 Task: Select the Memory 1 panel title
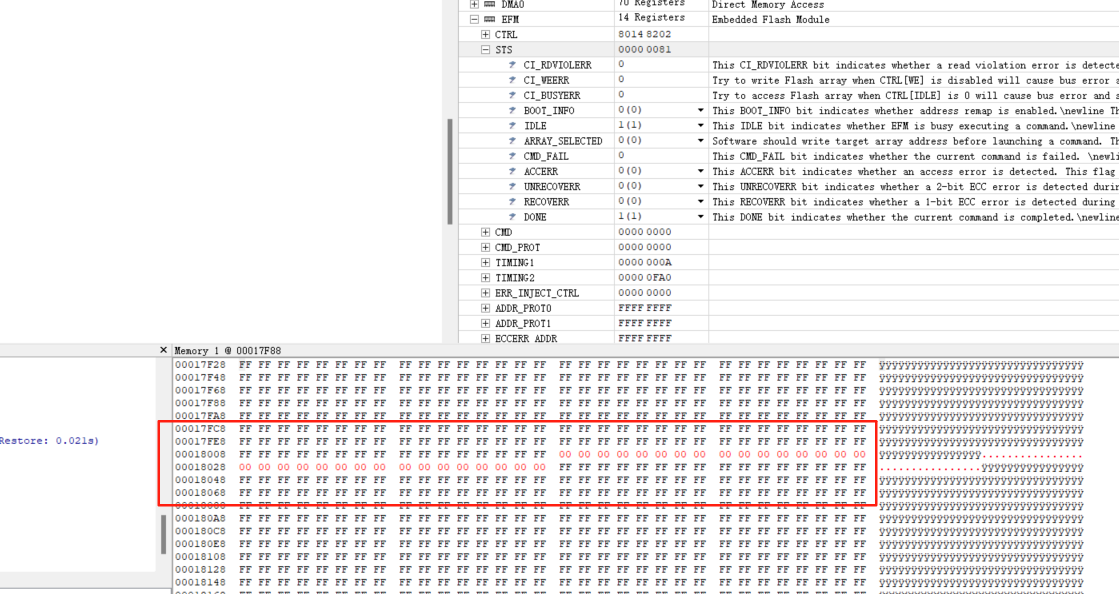[227, 351]
